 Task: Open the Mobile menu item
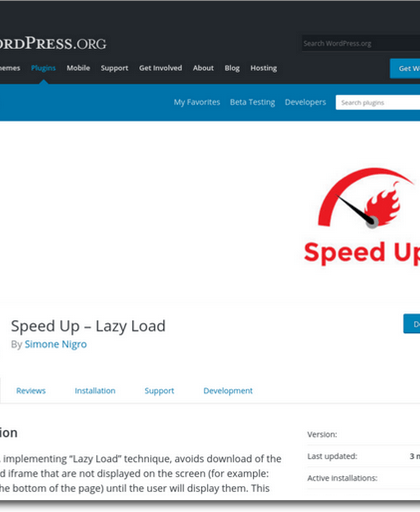pos(78,68)
